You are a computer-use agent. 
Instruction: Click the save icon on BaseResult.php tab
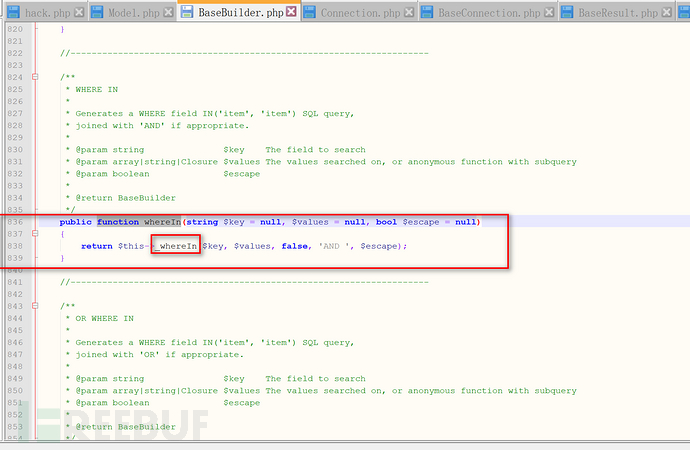click(x=567, y=12)
